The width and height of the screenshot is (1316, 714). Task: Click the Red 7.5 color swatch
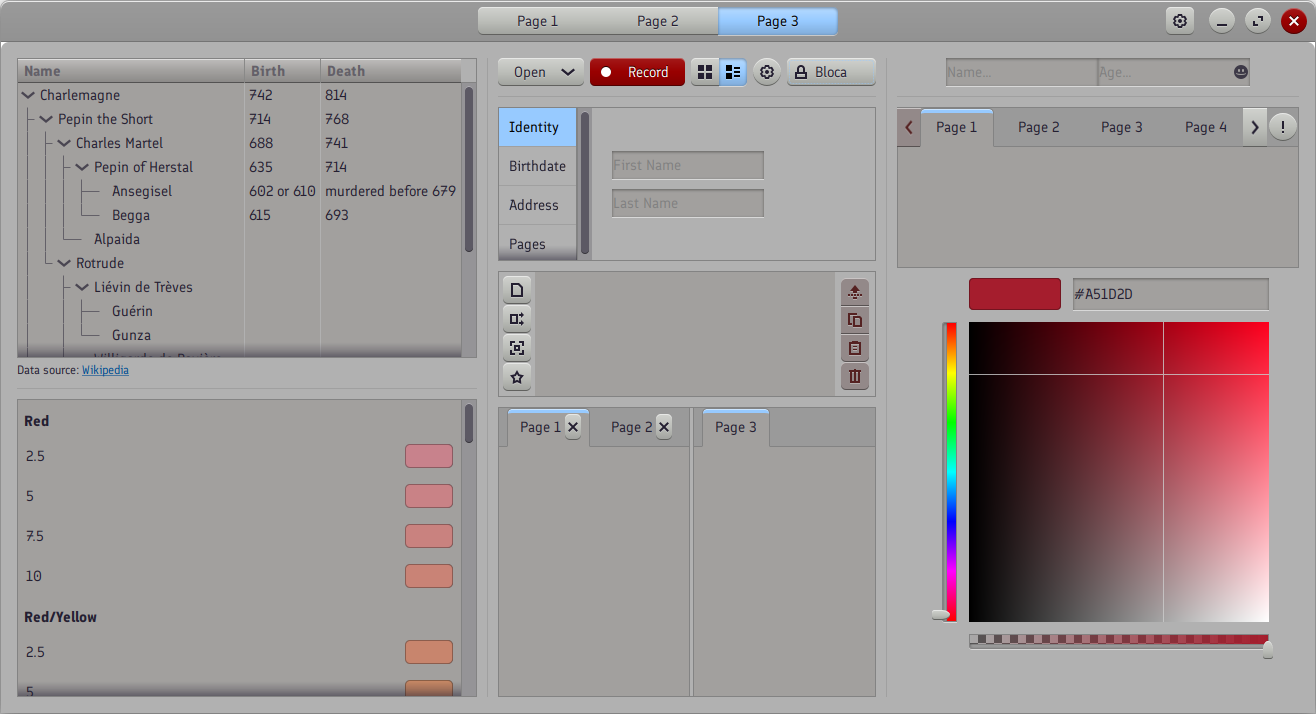(x=429, y=536)
